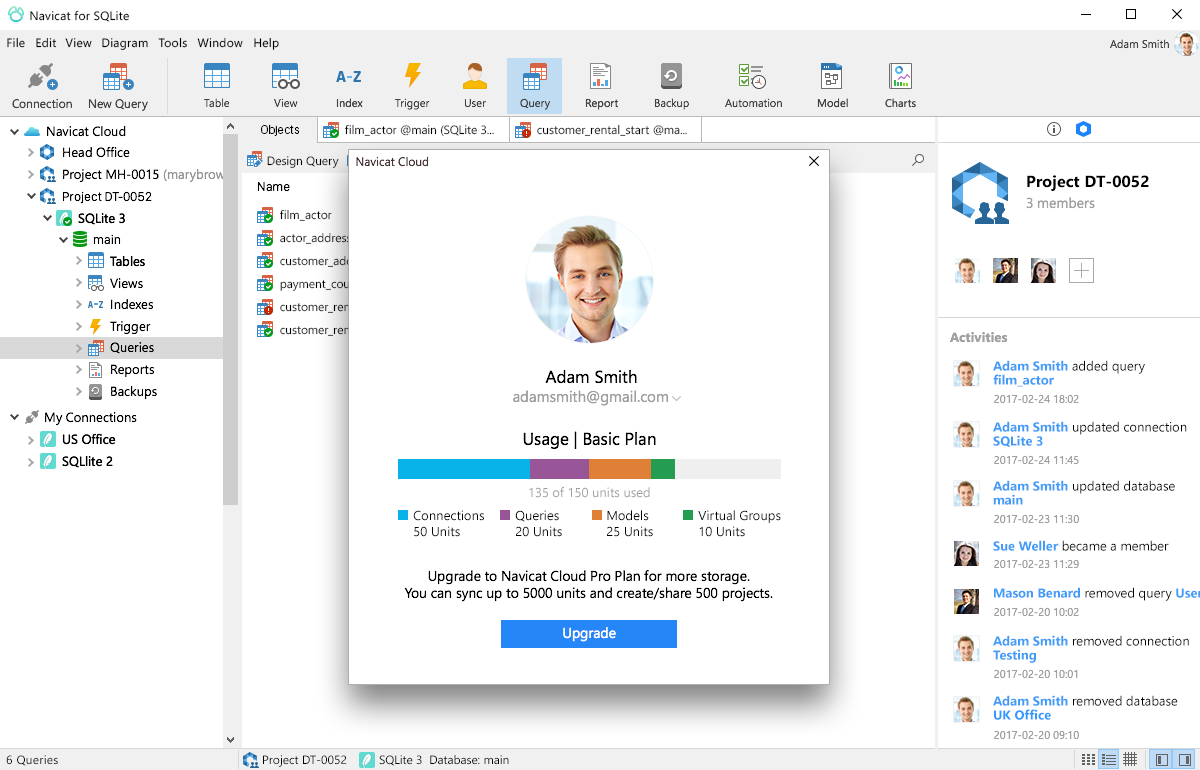Switch to the film_actor query tab

[413, 130]
